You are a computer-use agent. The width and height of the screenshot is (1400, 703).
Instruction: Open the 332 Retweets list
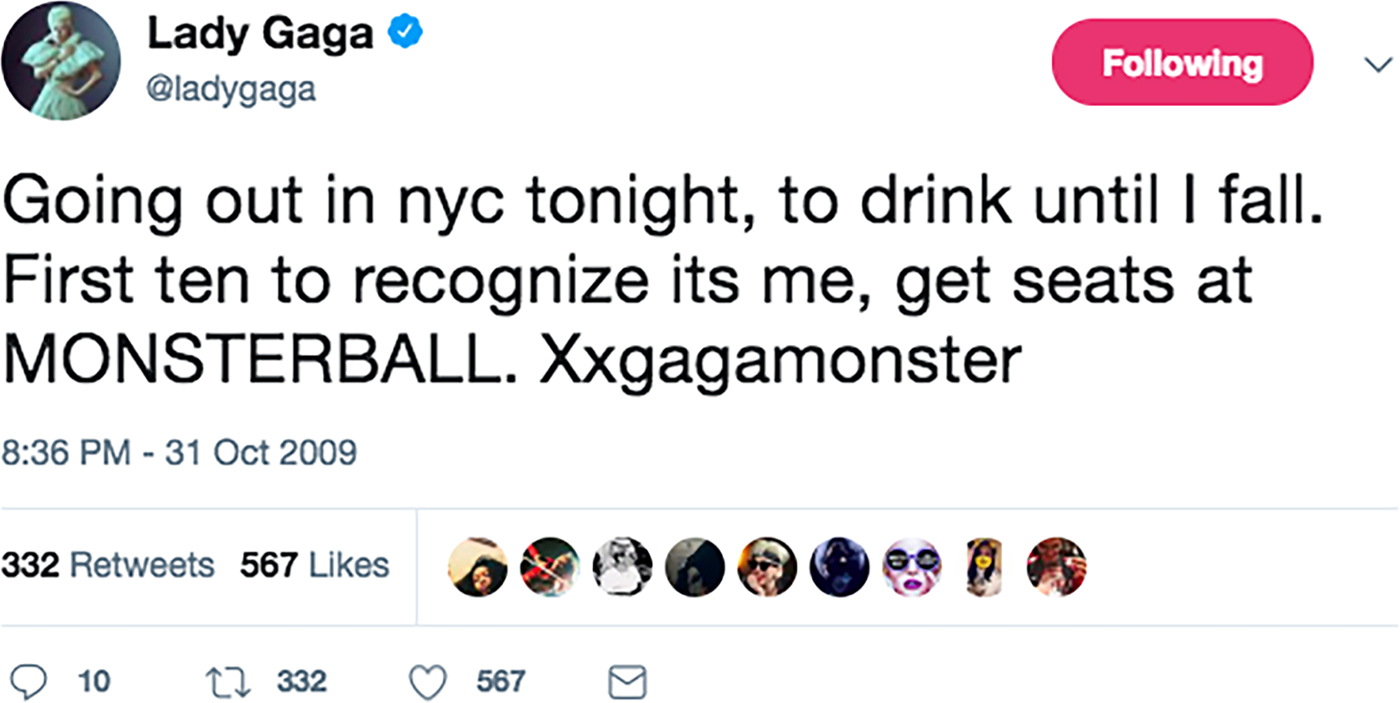pyautogui.click(x=107, y=566)
